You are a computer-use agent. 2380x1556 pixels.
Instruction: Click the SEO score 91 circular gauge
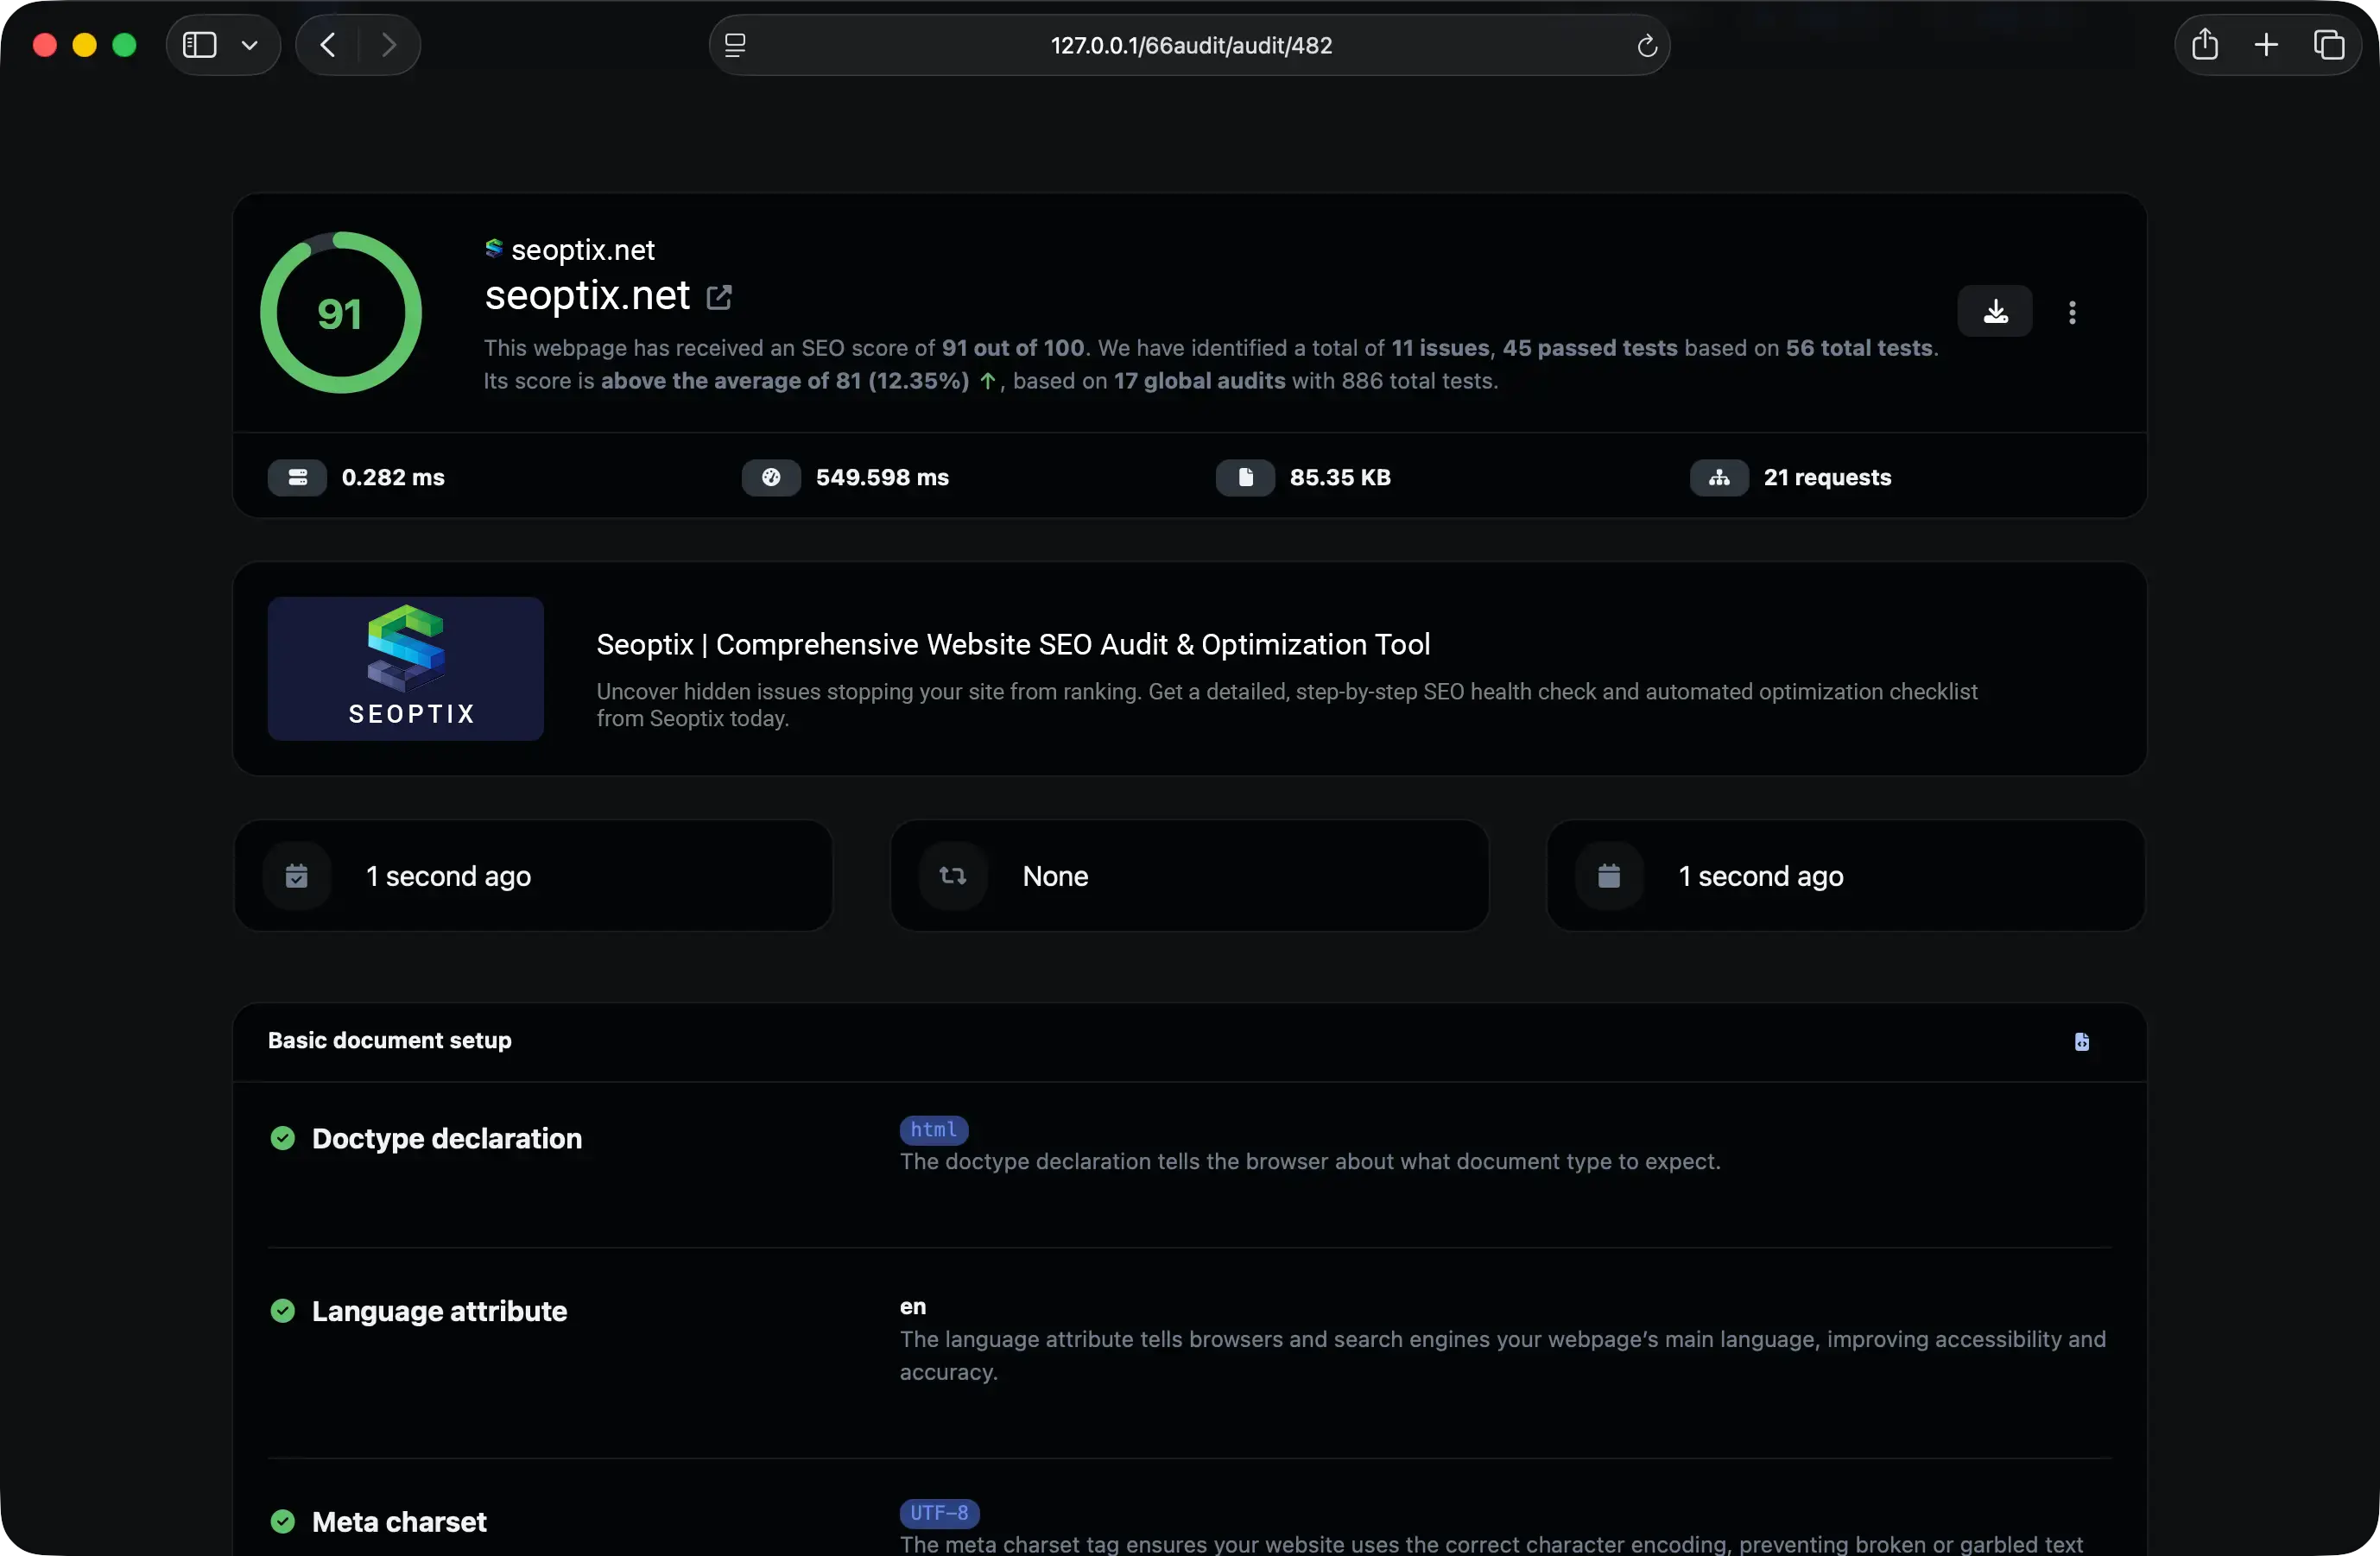[341, 313]
